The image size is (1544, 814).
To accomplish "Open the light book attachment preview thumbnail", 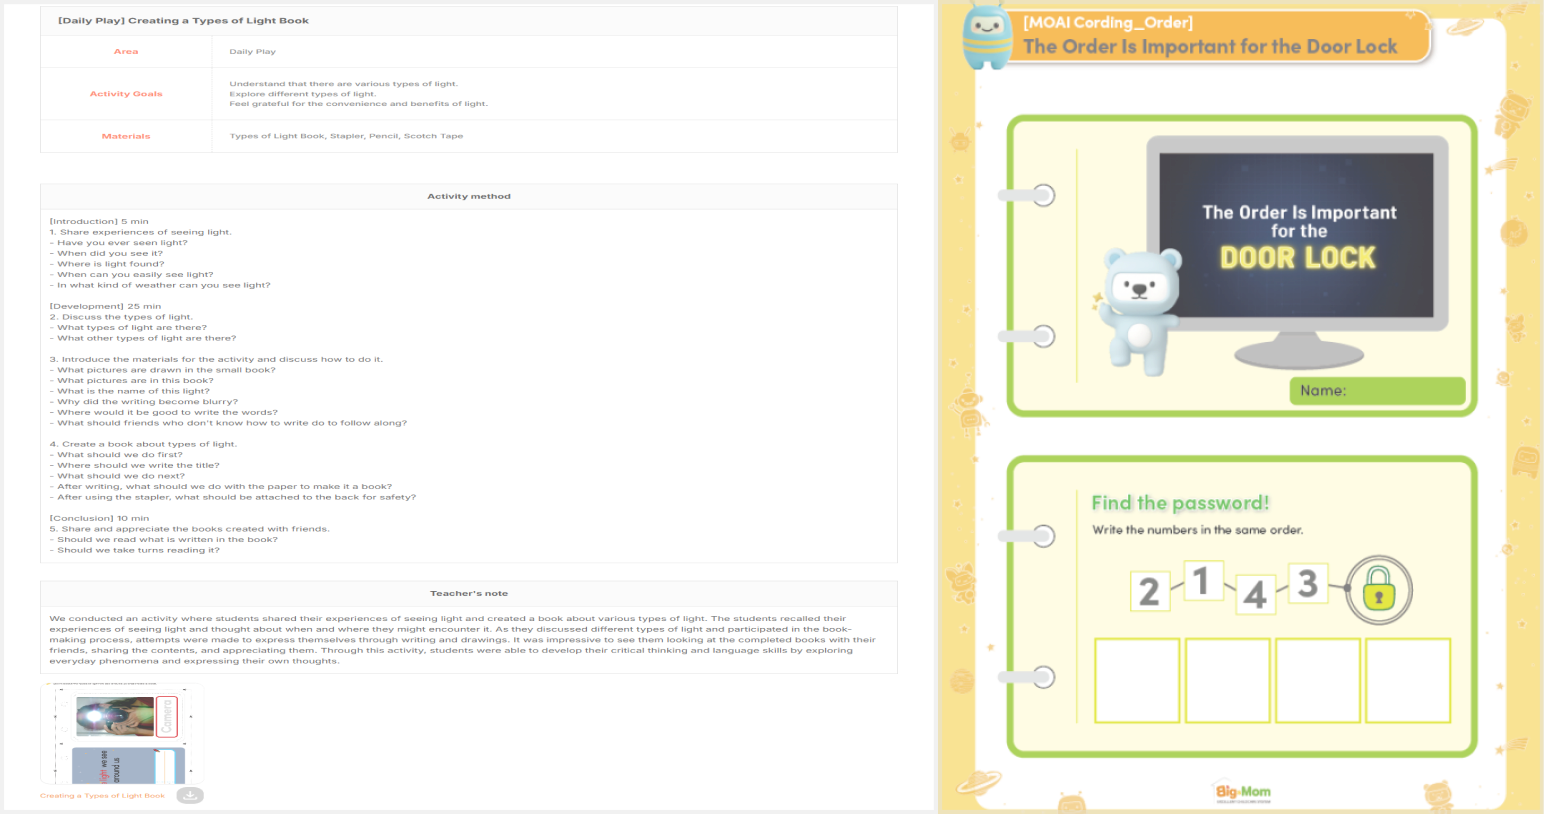I will click(122, 735).
